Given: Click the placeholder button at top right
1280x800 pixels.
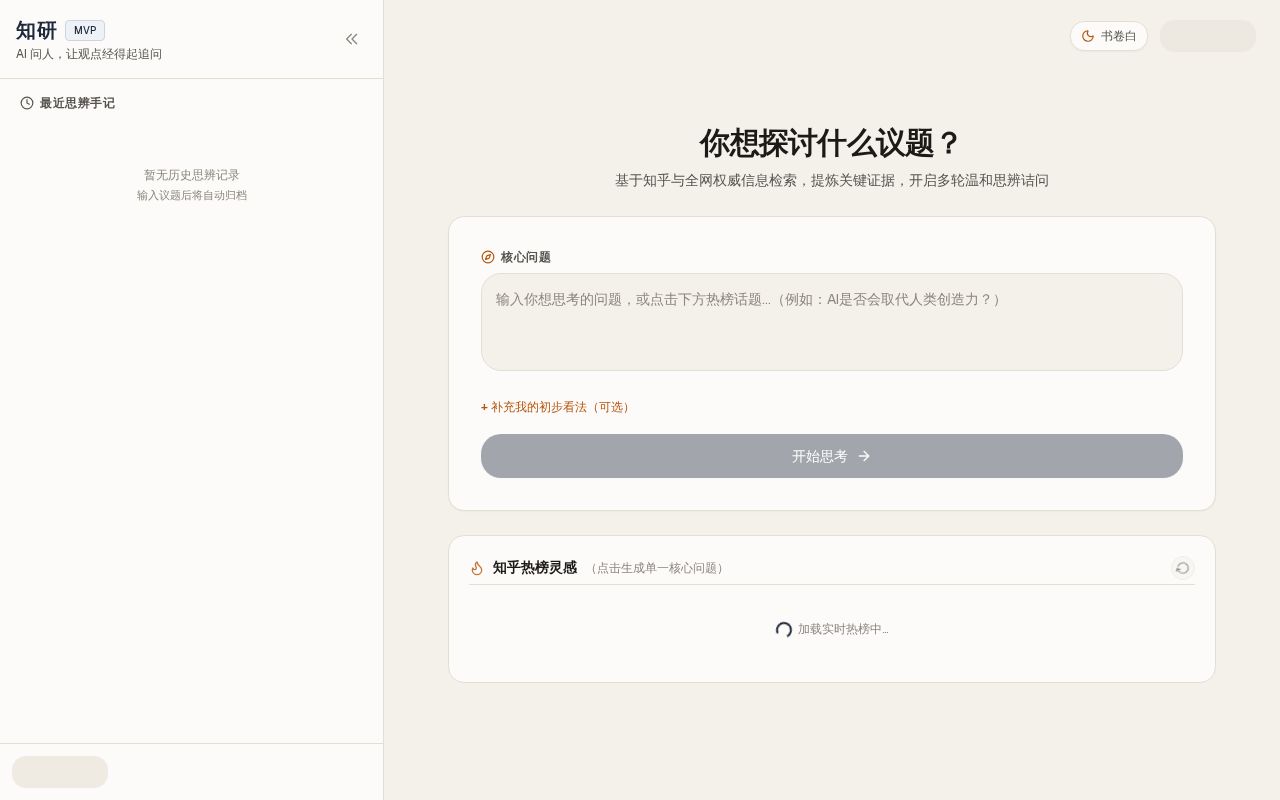Looking at the screenshot, I should click(1208, 36).
